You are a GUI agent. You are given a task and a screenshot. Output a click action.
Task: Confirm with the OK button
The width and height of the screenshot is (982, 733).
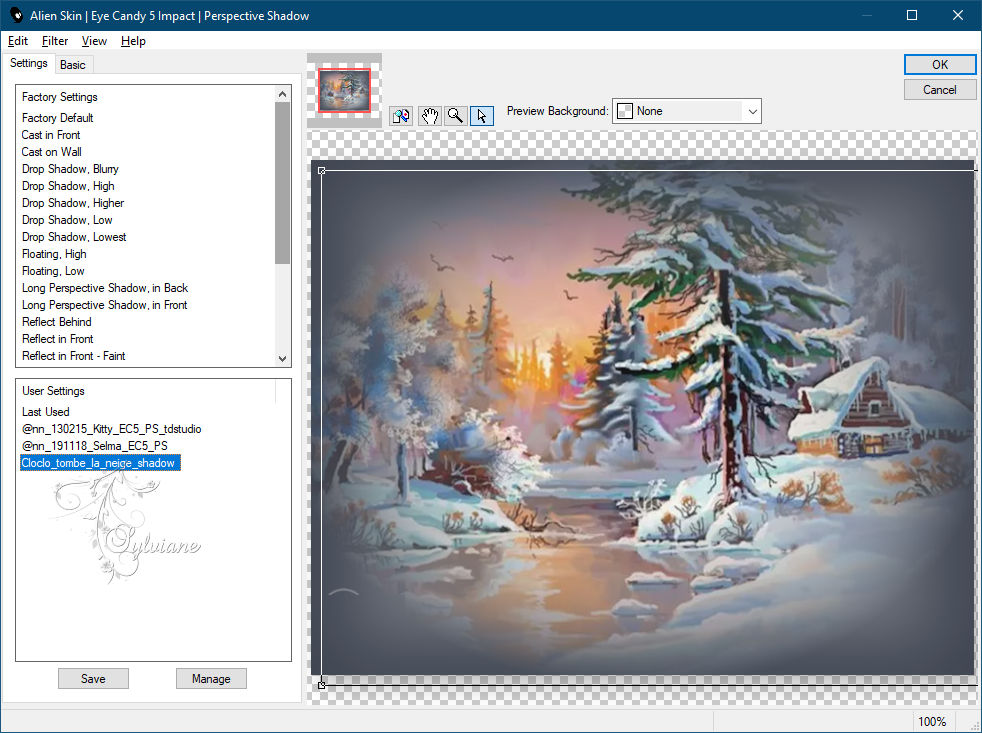pyautogui.click(x=939, y=65)
